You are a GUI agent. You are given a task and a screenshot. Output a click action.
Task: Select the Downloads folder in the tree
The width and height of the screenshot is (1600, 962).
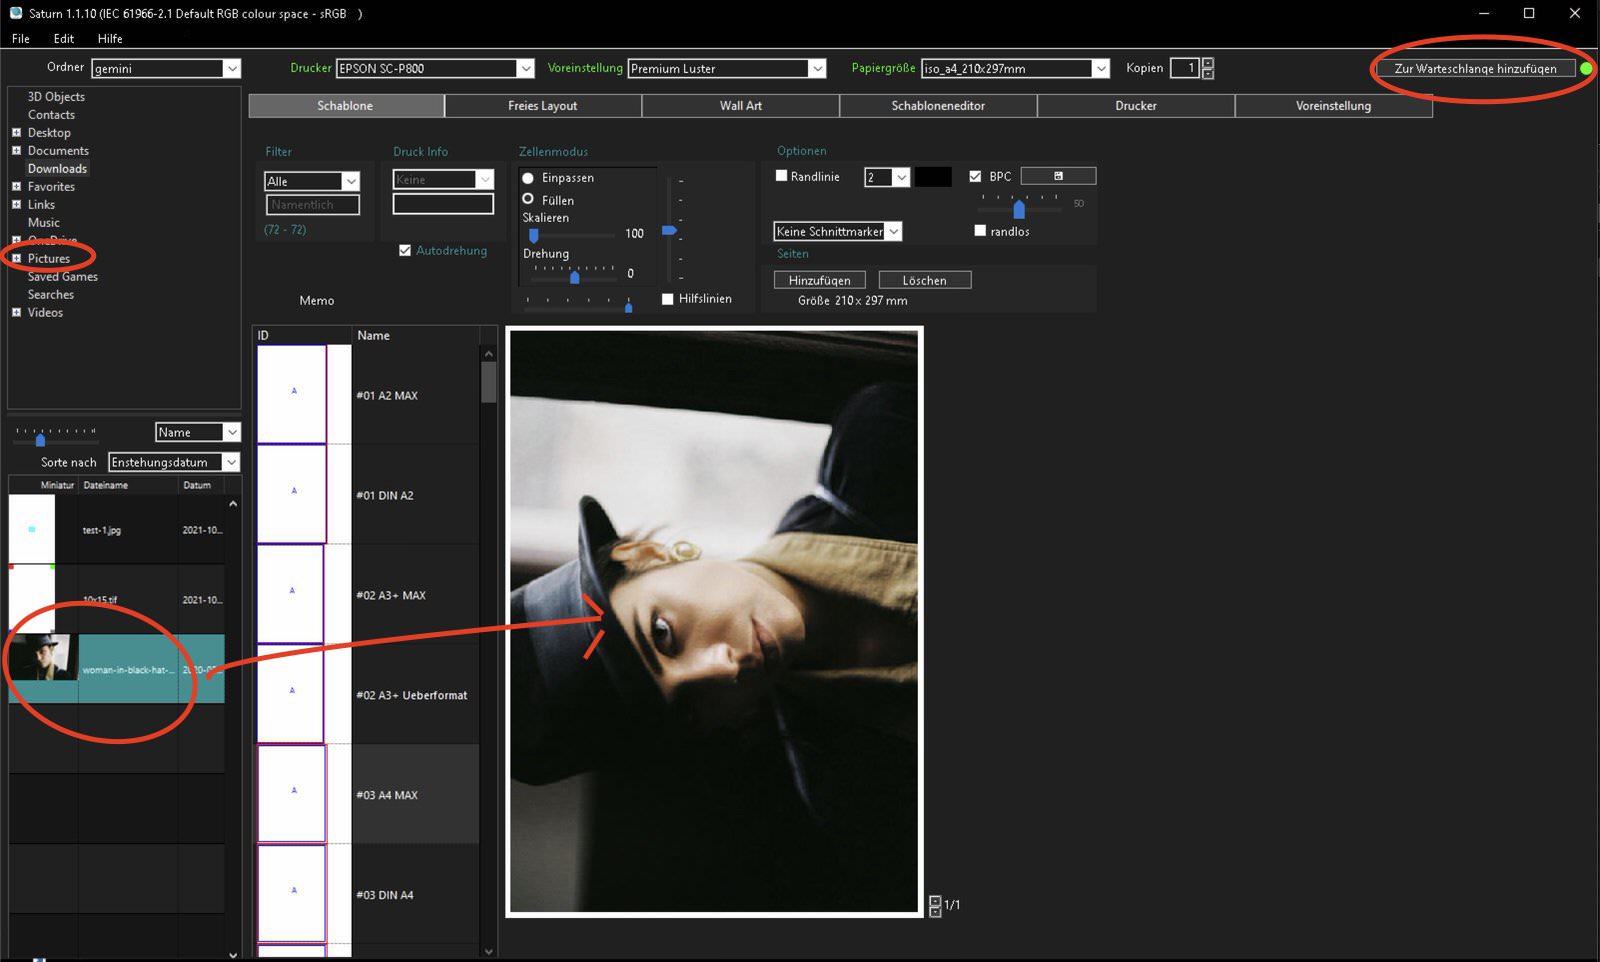(57, 168)
